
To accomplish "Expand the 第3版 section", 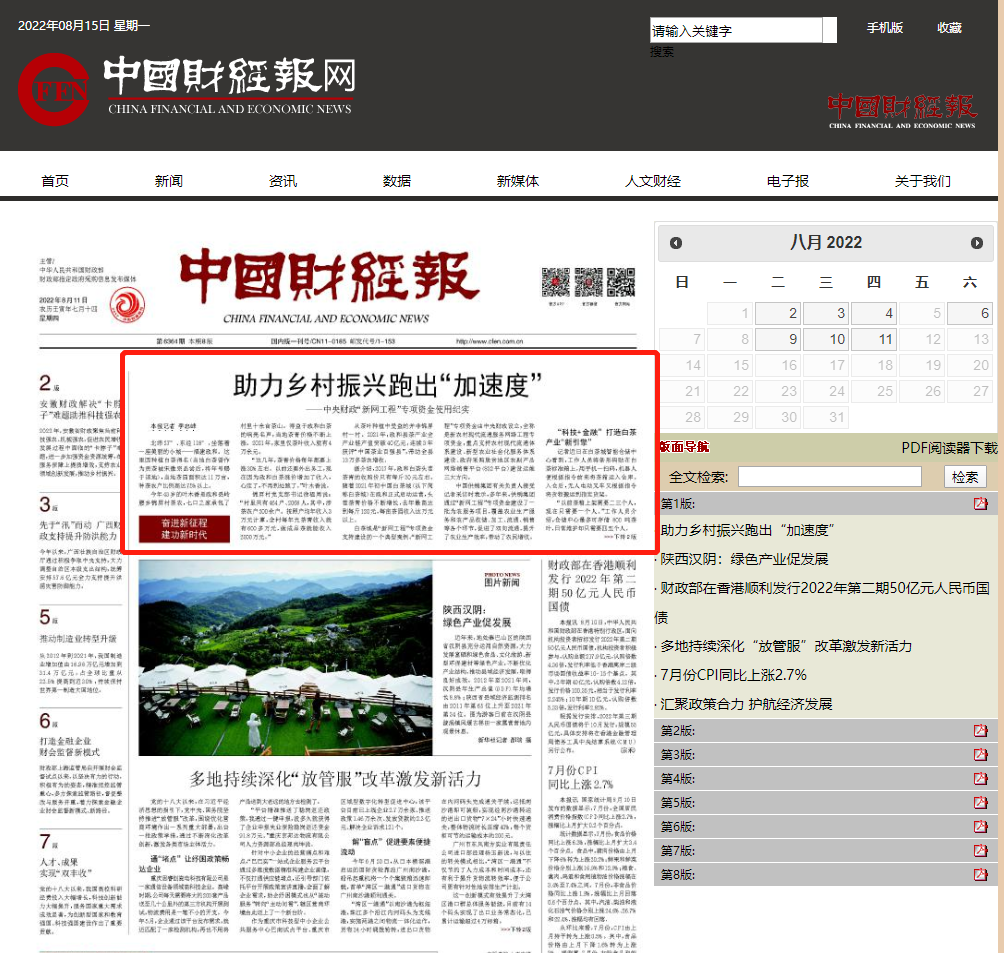I will [x=825, y=754].
